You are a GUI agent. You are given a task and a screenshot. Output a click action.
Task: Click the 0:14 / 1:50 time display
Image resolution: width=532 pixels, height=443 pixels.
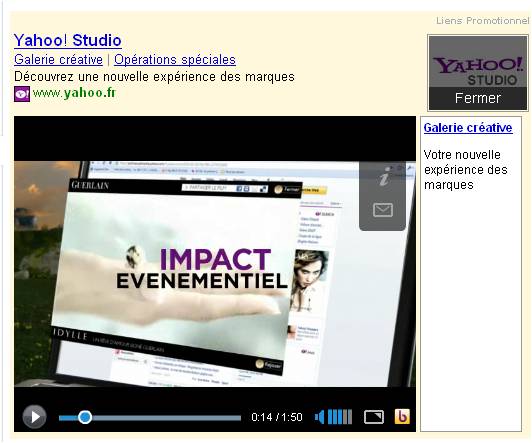tap(277, 417)
